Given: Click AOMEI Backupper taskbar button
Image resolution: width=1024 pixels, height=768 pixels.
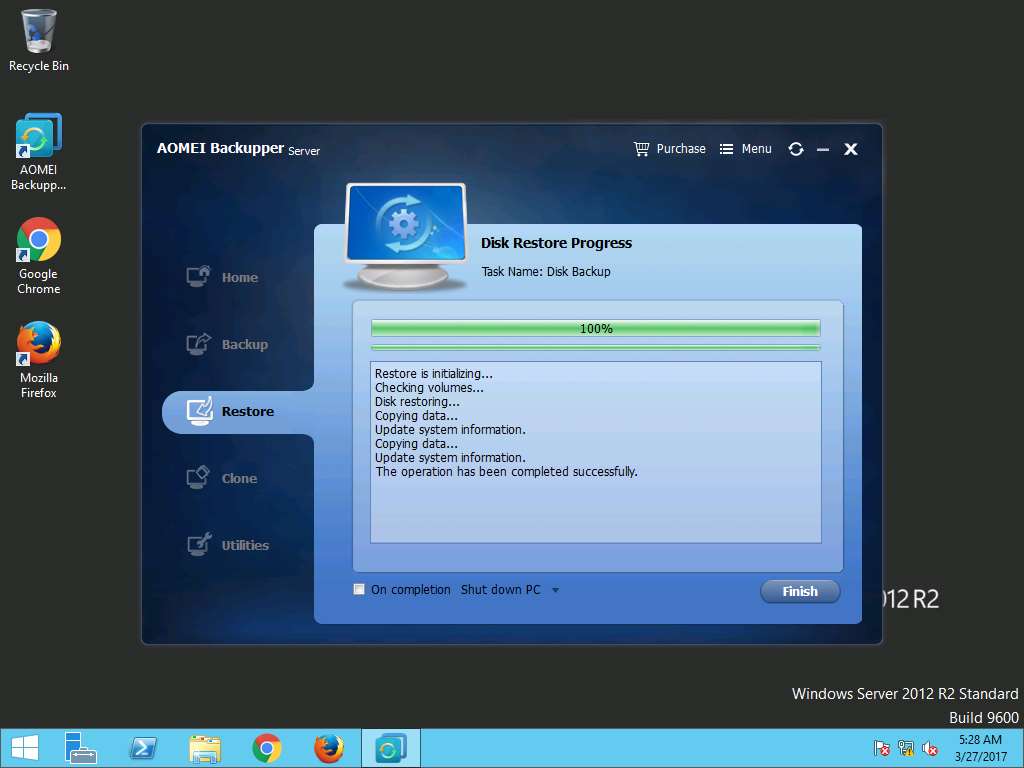Looking at the screenshot, I should [391, 748].
